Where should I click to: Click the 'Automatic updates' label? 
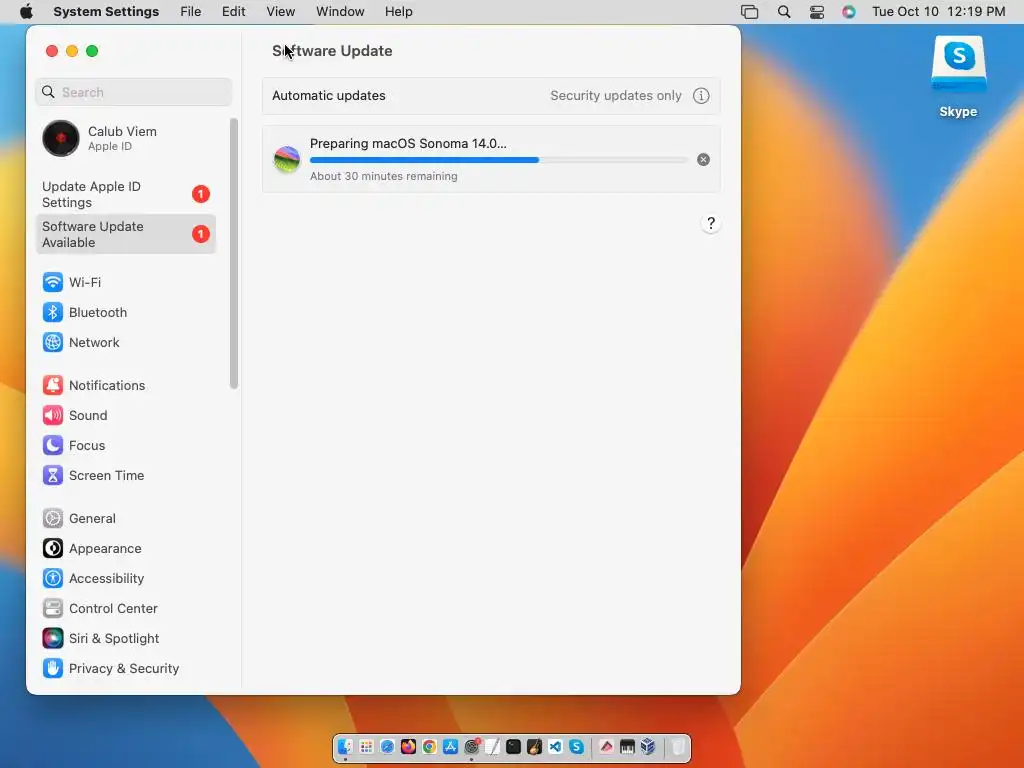(328, 95)
